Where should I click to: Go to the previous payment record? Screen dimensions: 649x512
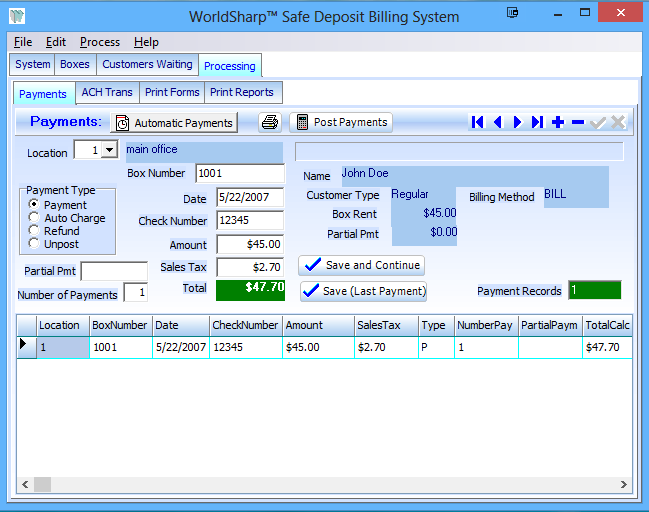[x=498, y=122]
